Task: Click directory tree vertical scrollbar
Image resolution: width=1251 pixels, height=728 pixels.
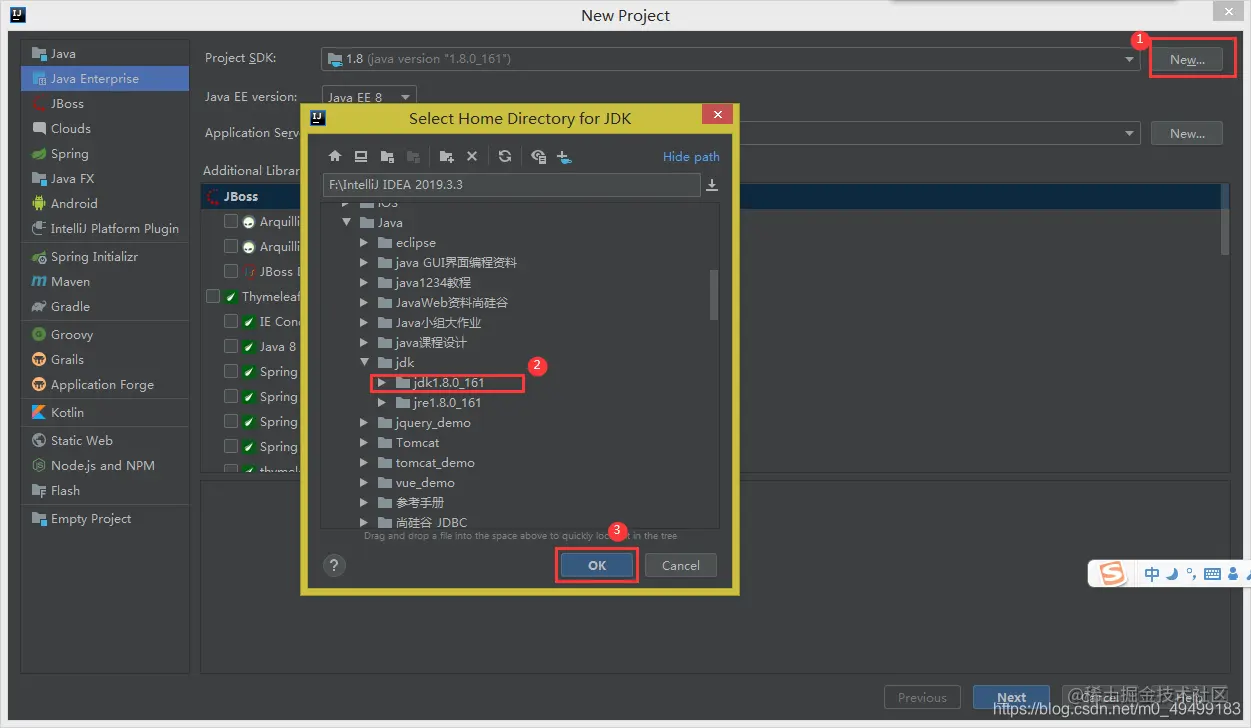Action: (x=714, y=294)
